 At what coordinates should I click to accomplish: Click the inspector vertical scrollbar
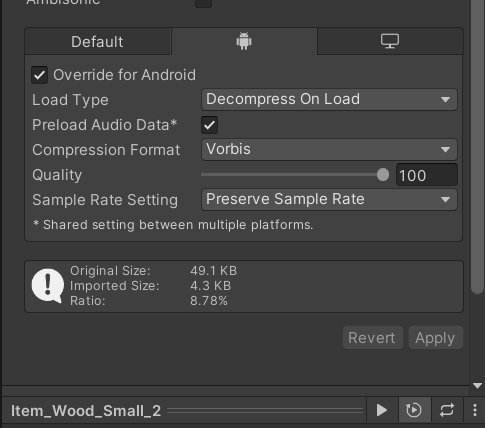tap(477, 147)
